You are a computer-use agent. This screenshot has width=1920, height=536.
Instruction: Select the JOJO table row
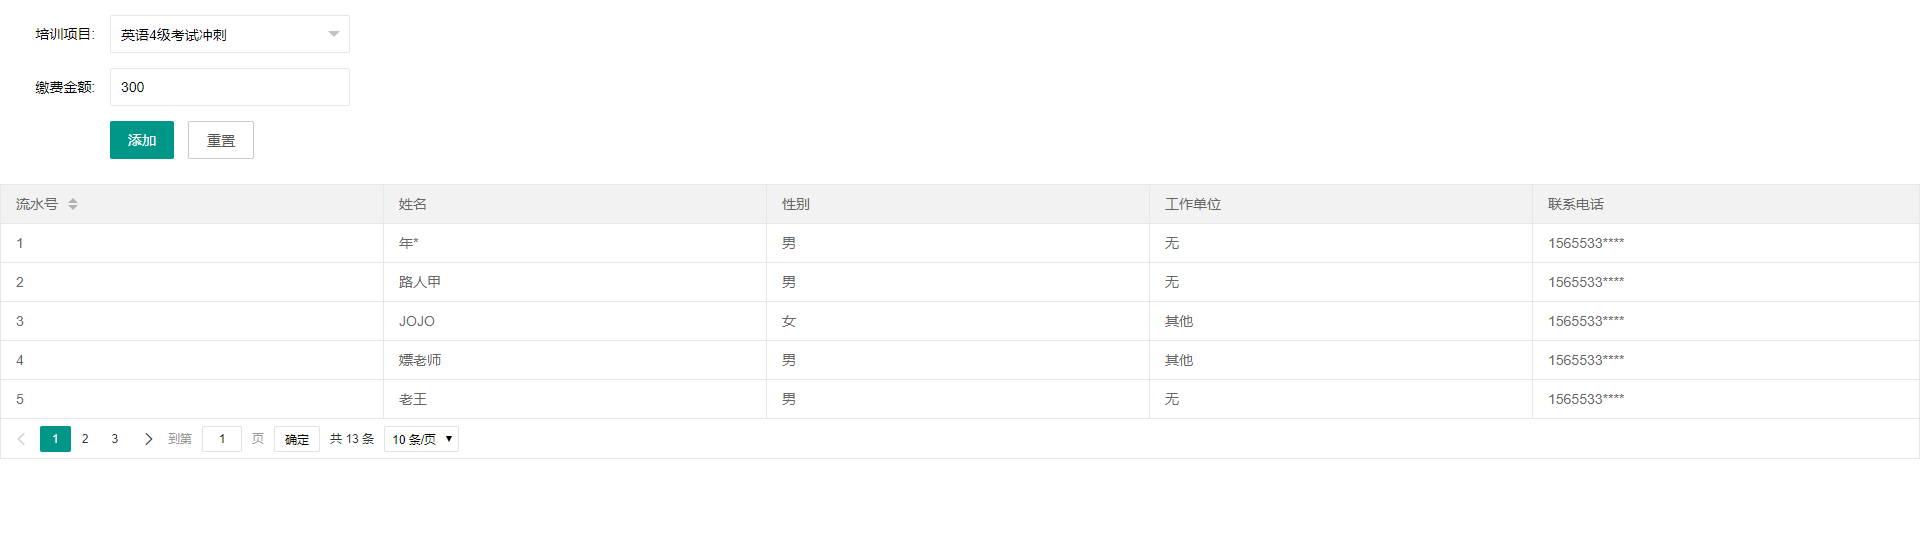(960, 321)
